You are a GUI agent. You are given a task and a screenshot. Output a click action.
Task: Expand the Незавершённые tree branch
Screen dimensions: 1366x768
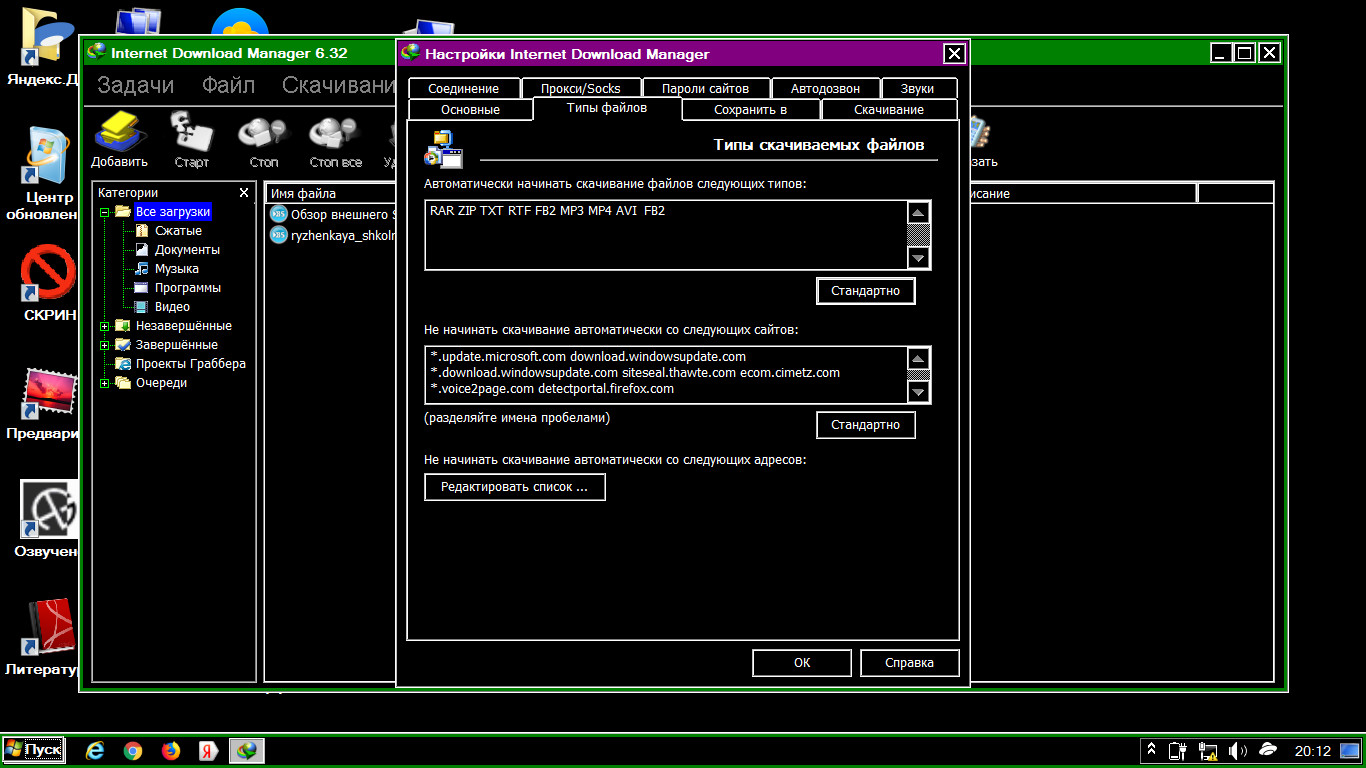coord(104,326)
